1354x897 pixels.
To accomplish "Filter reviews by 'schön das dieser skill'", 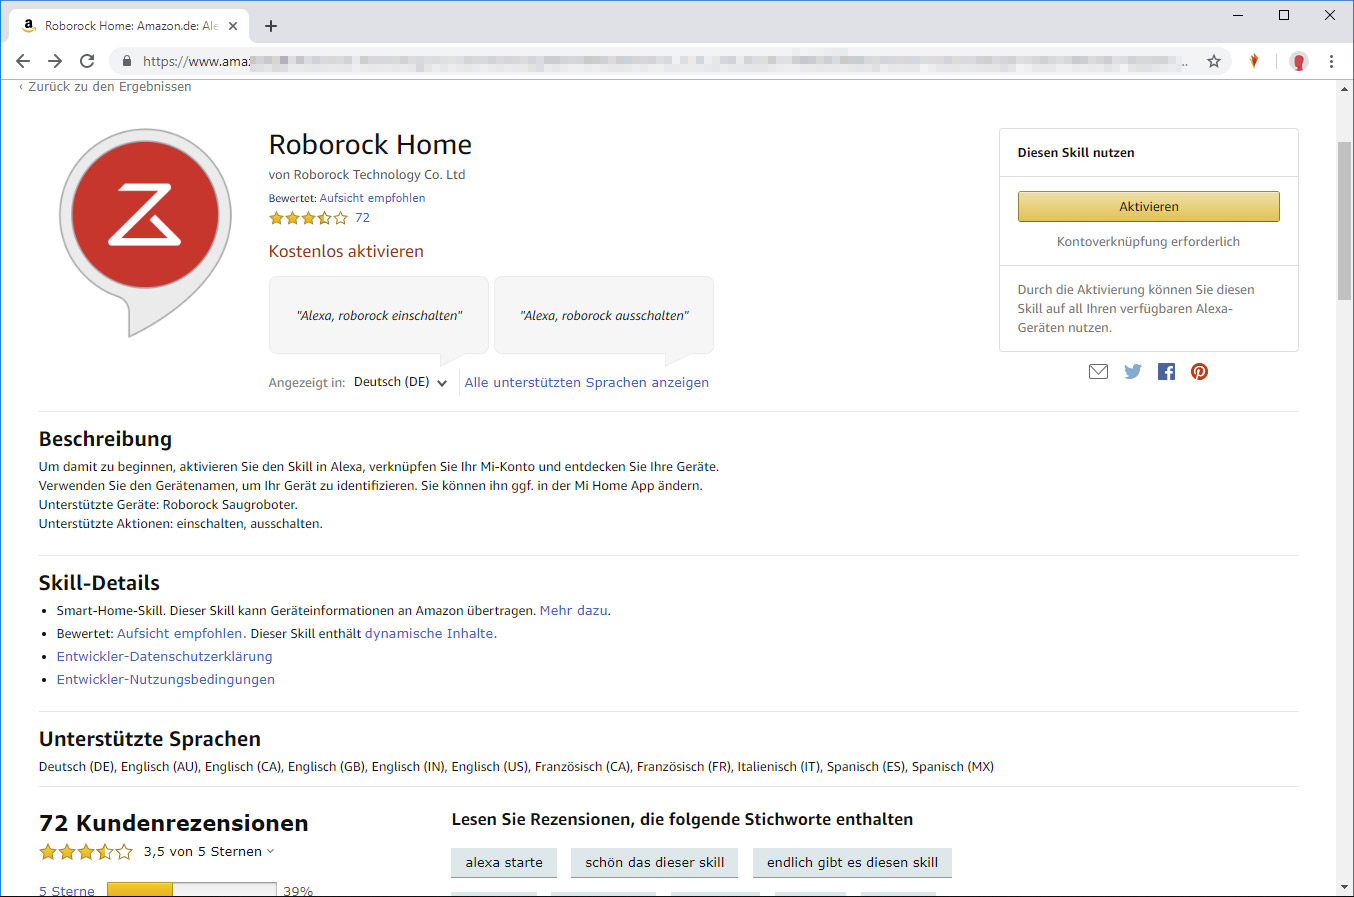I will 655,862.
